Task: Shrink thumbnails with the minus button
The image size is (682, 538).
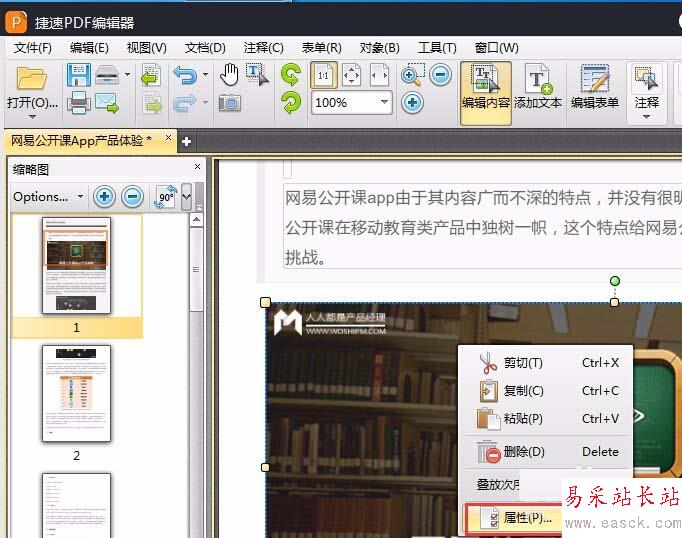Action: click(133, 197)
